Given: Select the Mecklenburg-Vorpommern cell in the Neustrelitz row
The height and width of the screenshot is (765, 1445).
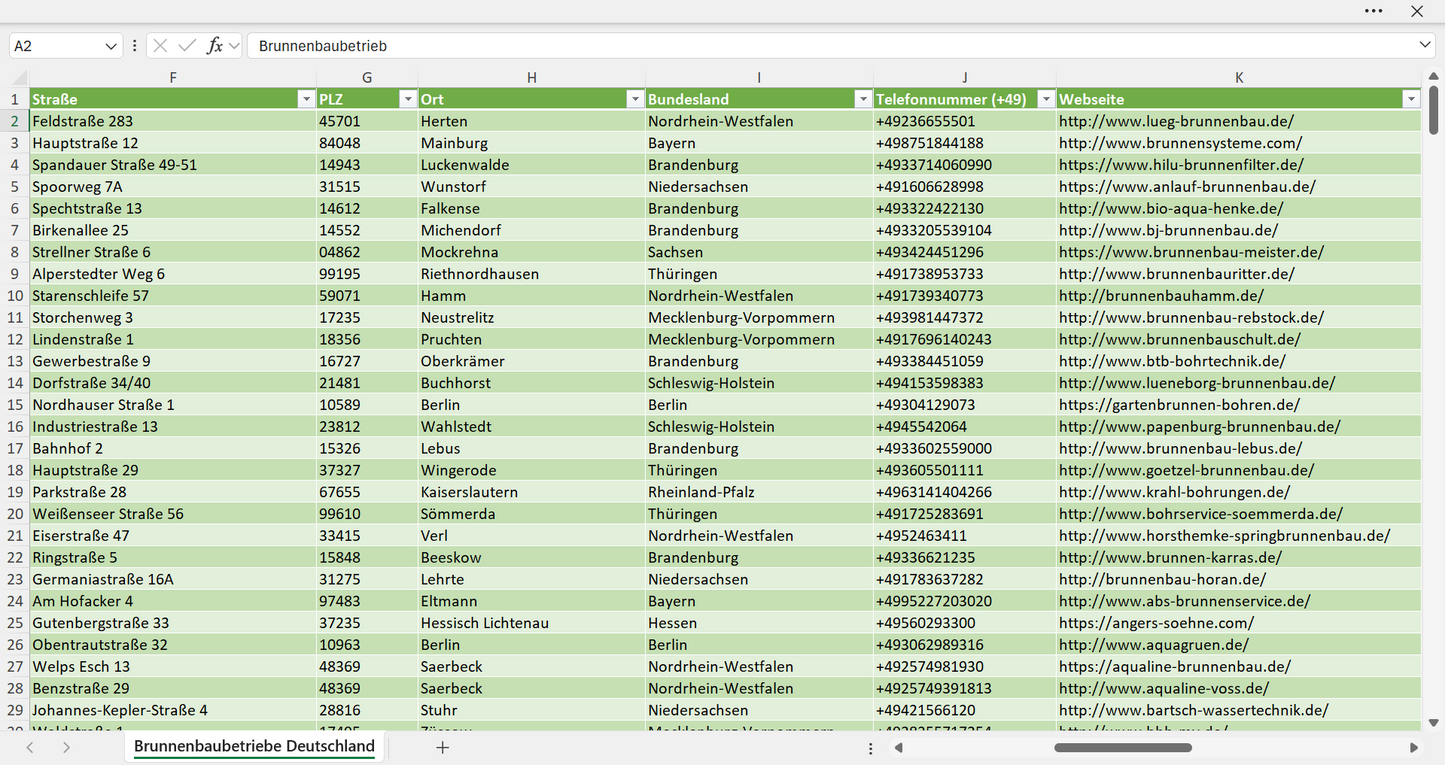Looking at the screenshot, I should pos(759,318).
